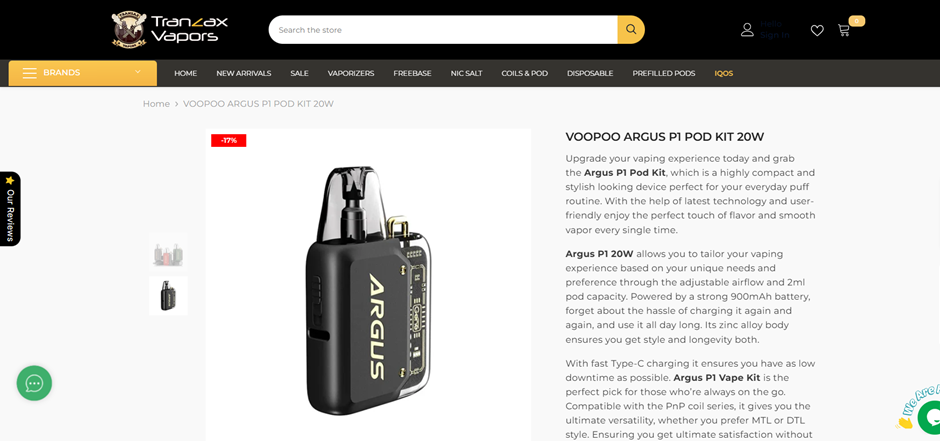
Task: Click the search magnifier button
Action: click(631, 29)
